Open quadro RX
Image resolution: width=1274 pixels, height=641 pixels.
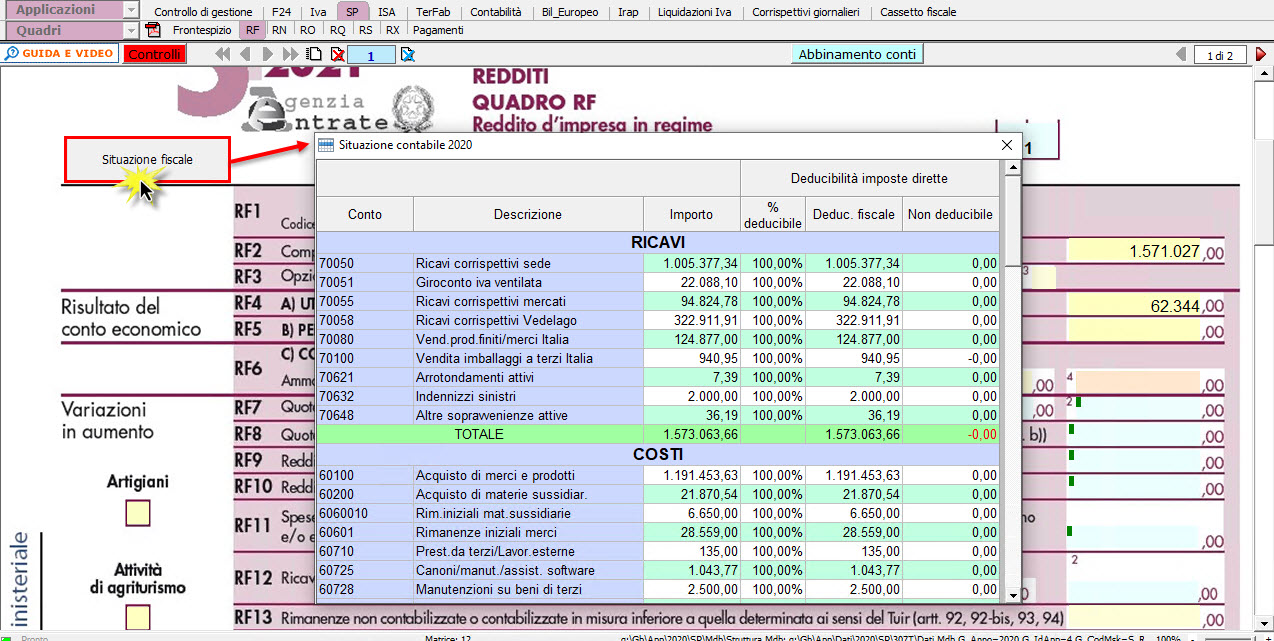(x=393, y=30)
